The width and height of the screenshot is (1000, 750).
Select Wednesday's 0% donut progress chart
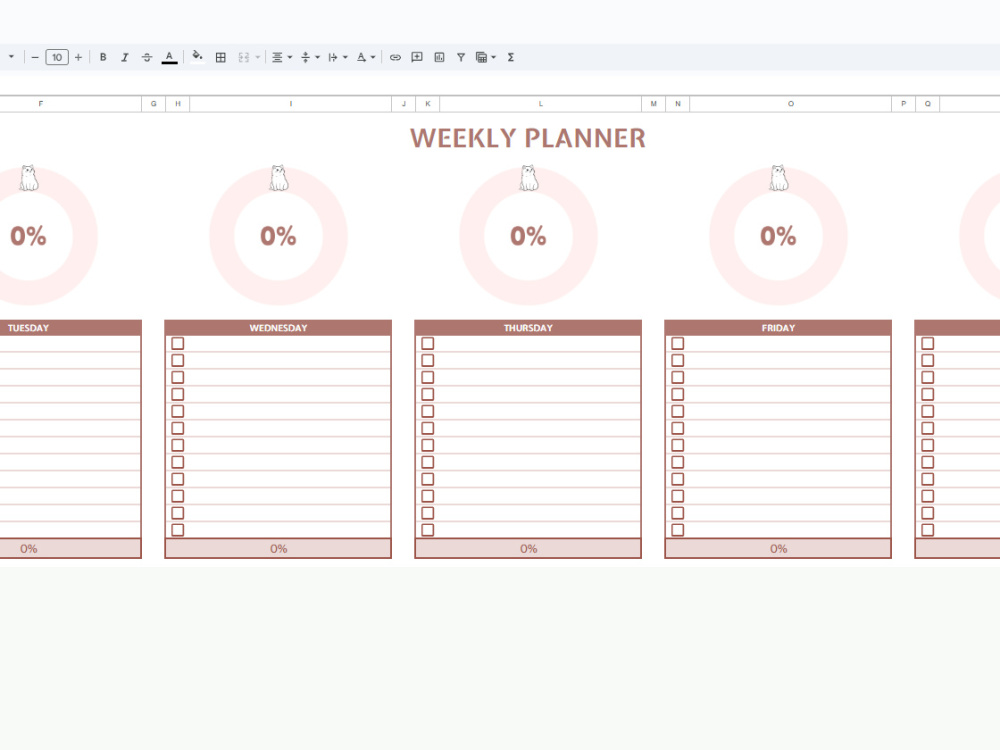279,236
